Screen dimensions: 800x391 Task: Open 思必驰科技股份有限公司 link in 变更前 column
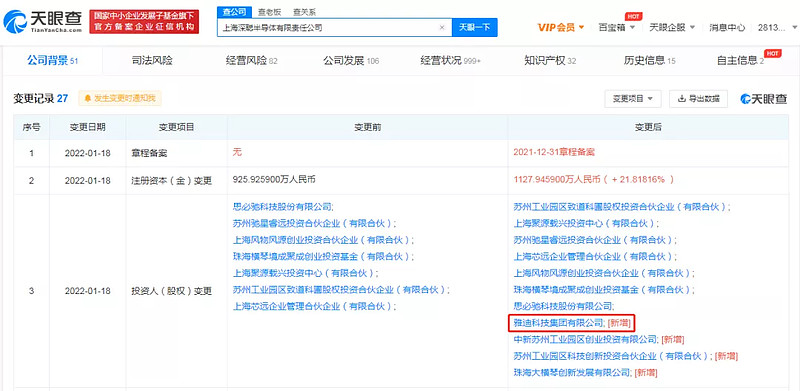tap(283, 207)
